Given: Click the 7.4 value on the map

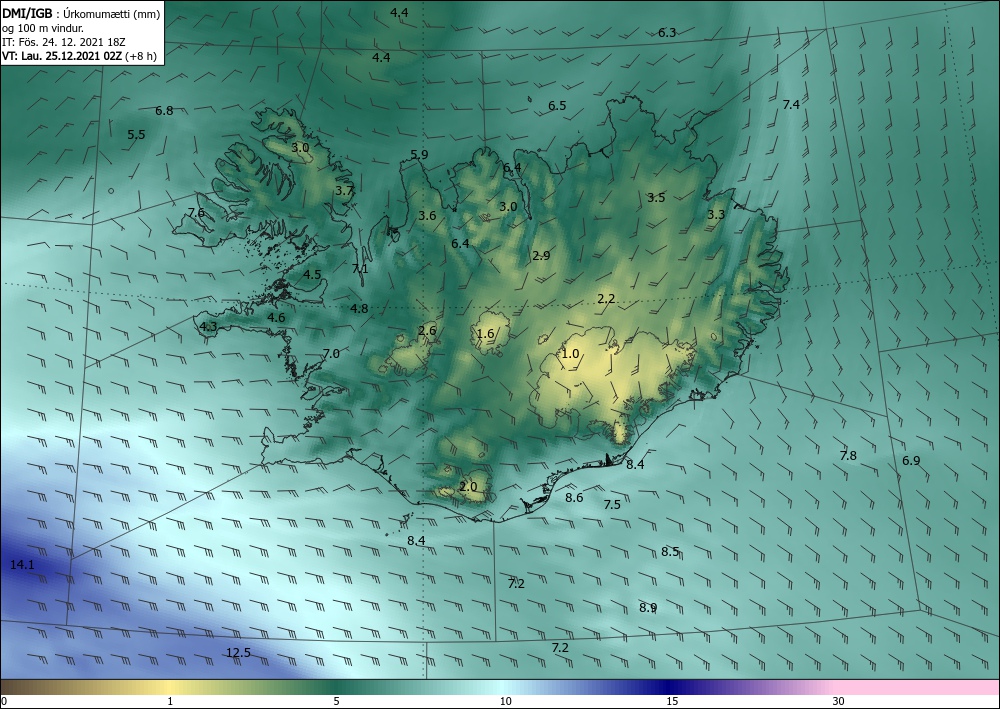Looking at the screenshot, I should (x=791, y=105).
